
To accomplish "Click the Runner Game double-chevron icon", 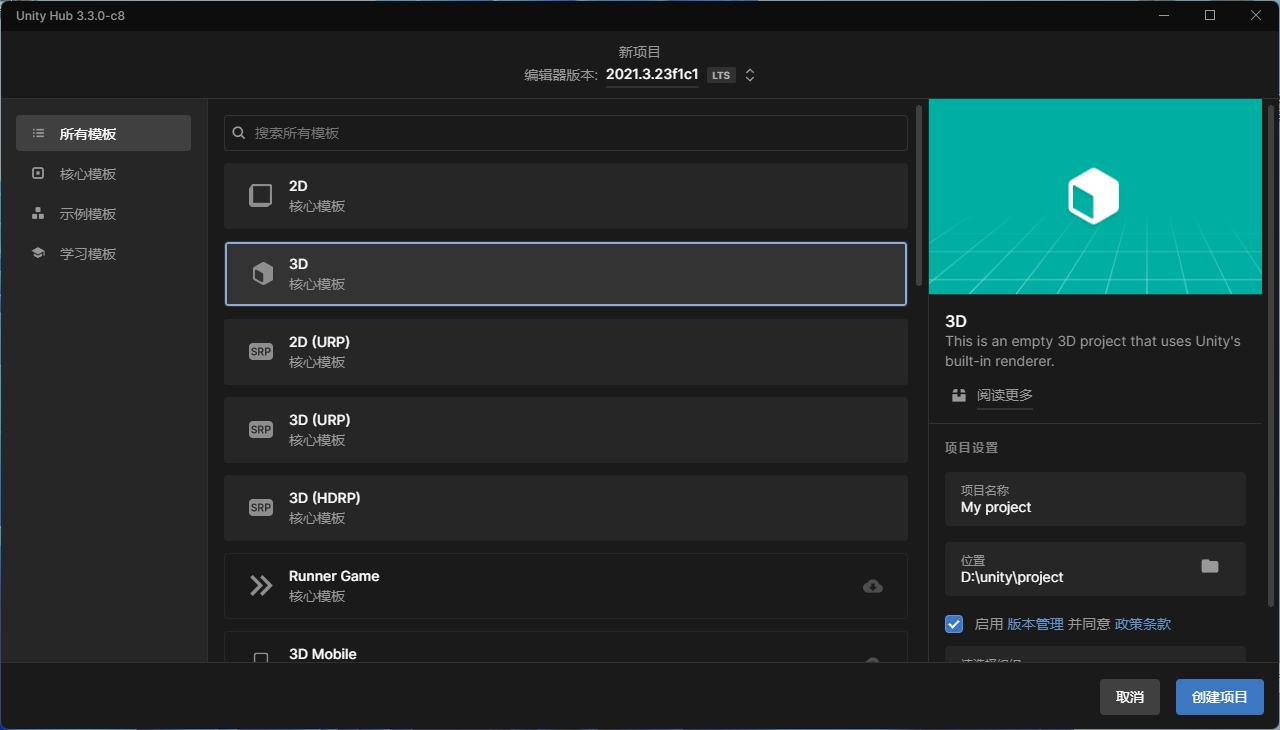I will click(261, 586).
